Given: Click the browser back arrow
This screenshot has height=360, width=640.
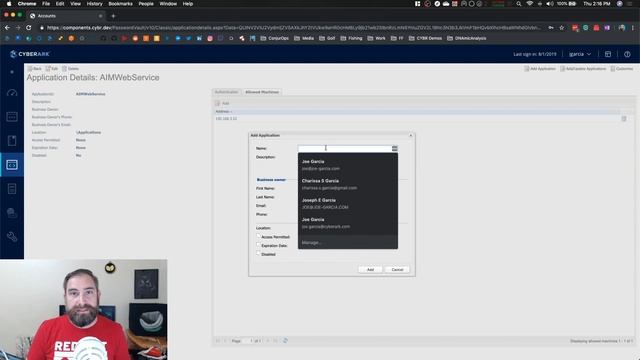Looking at the screenshot, I should [7, 27].
